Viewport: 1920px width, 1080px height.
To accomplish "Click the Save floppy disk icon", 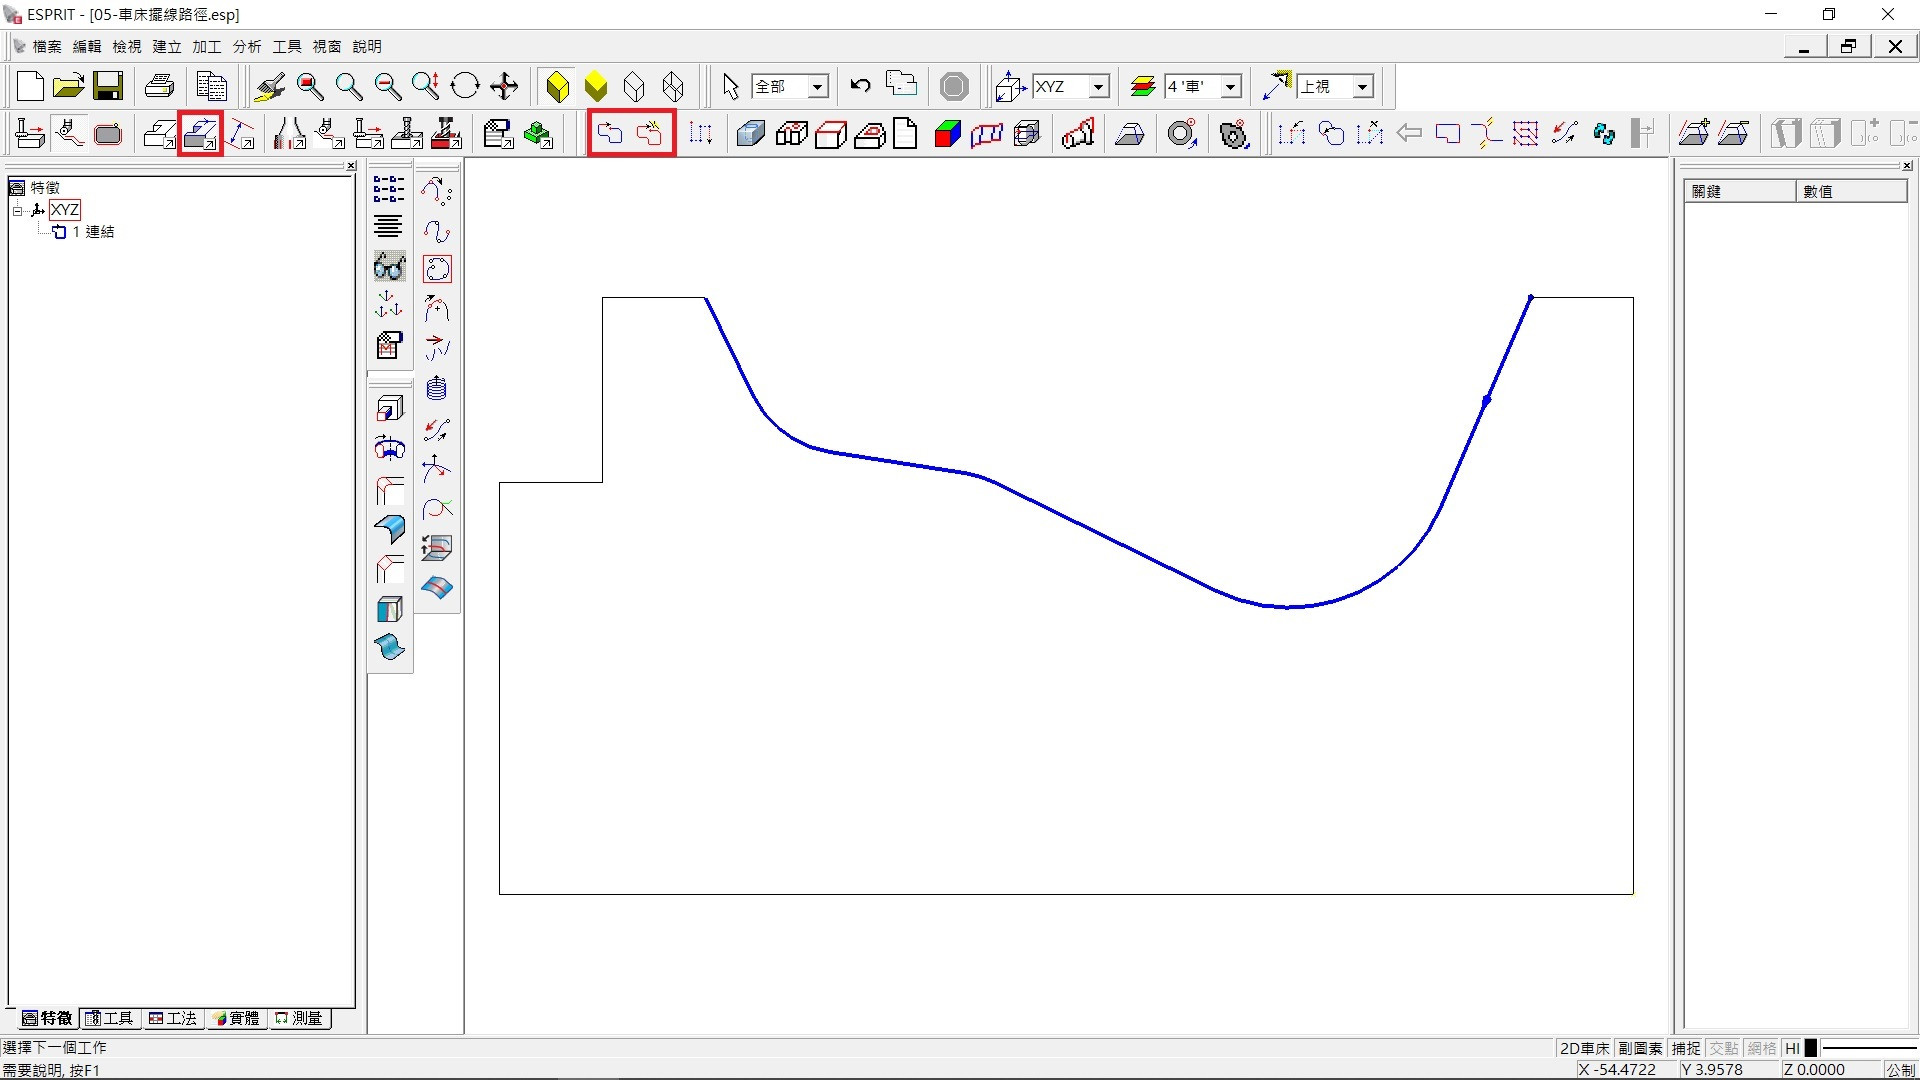I will [108, 86].
